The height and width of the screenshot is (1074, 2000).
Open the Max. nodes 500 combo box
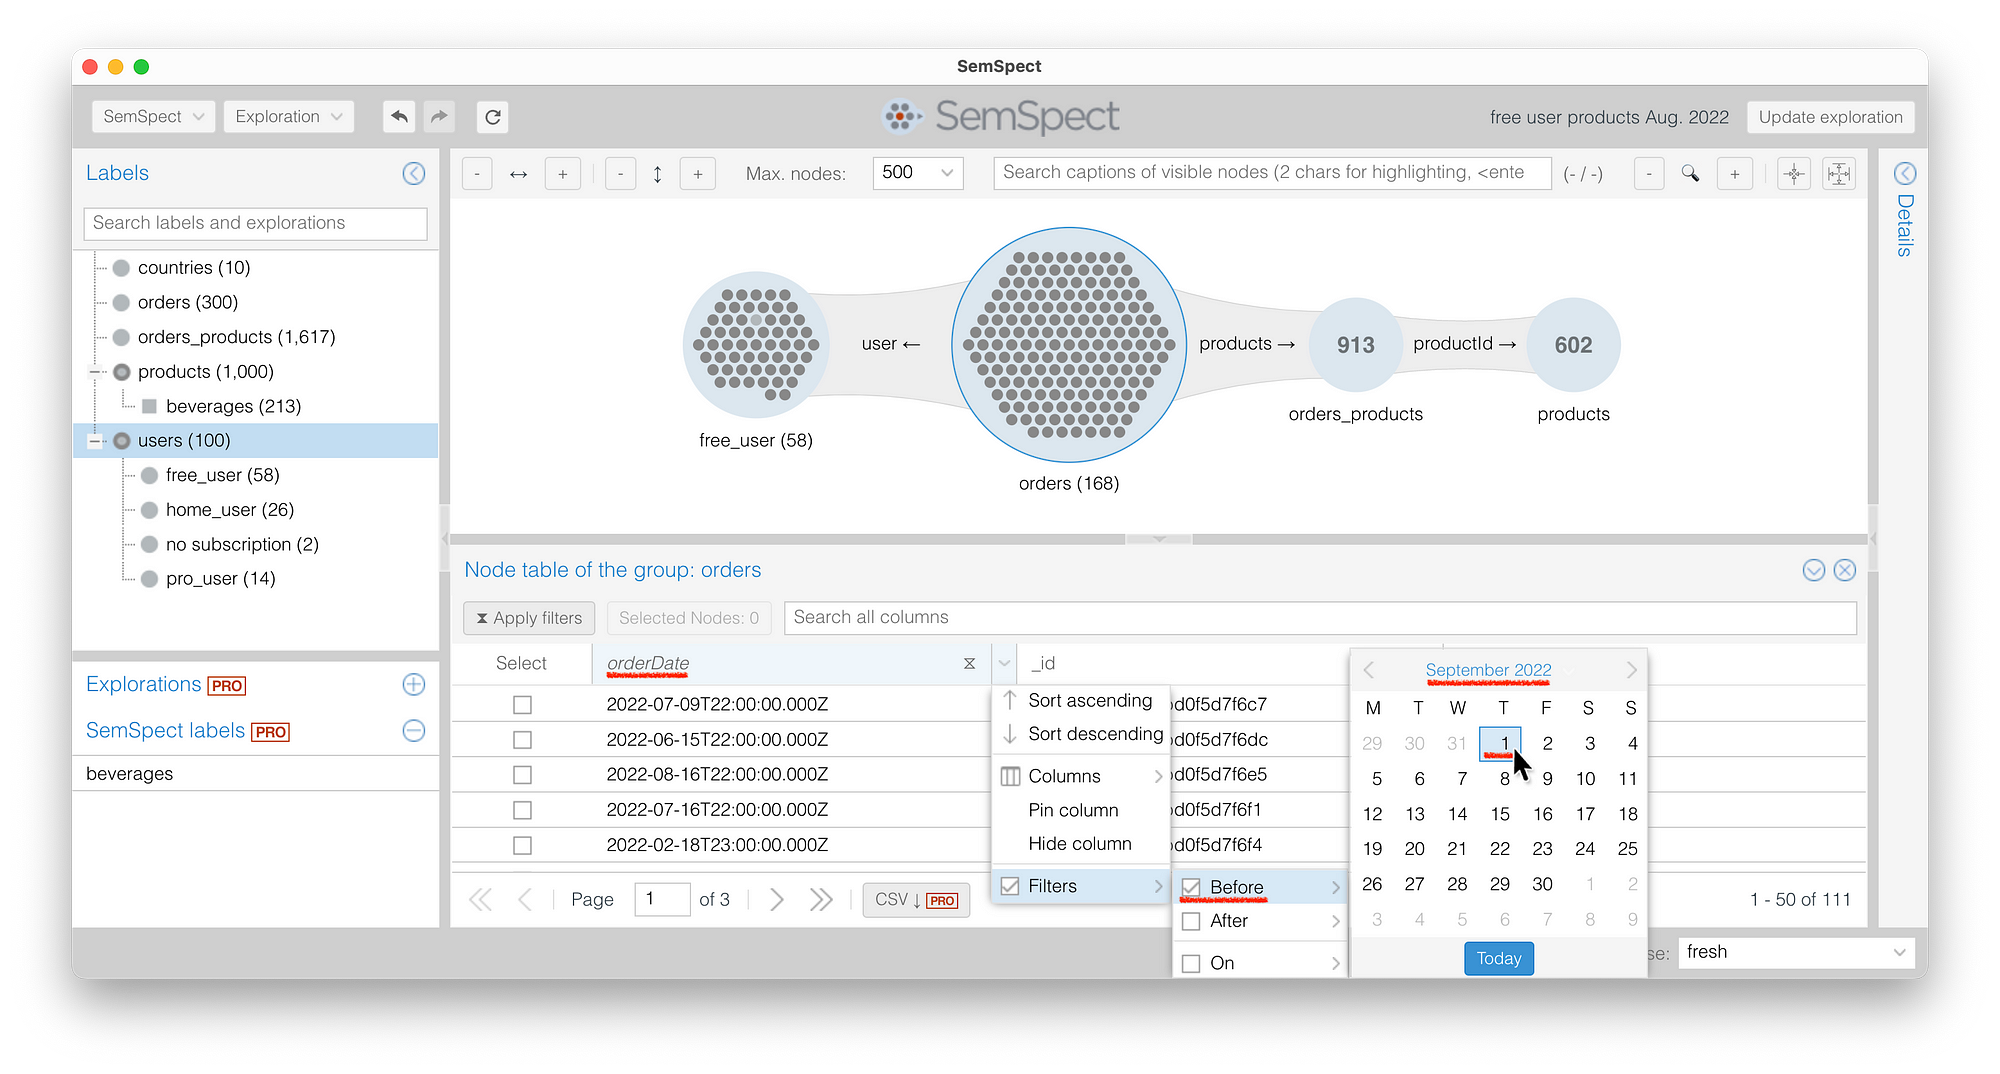click(917, 173)
